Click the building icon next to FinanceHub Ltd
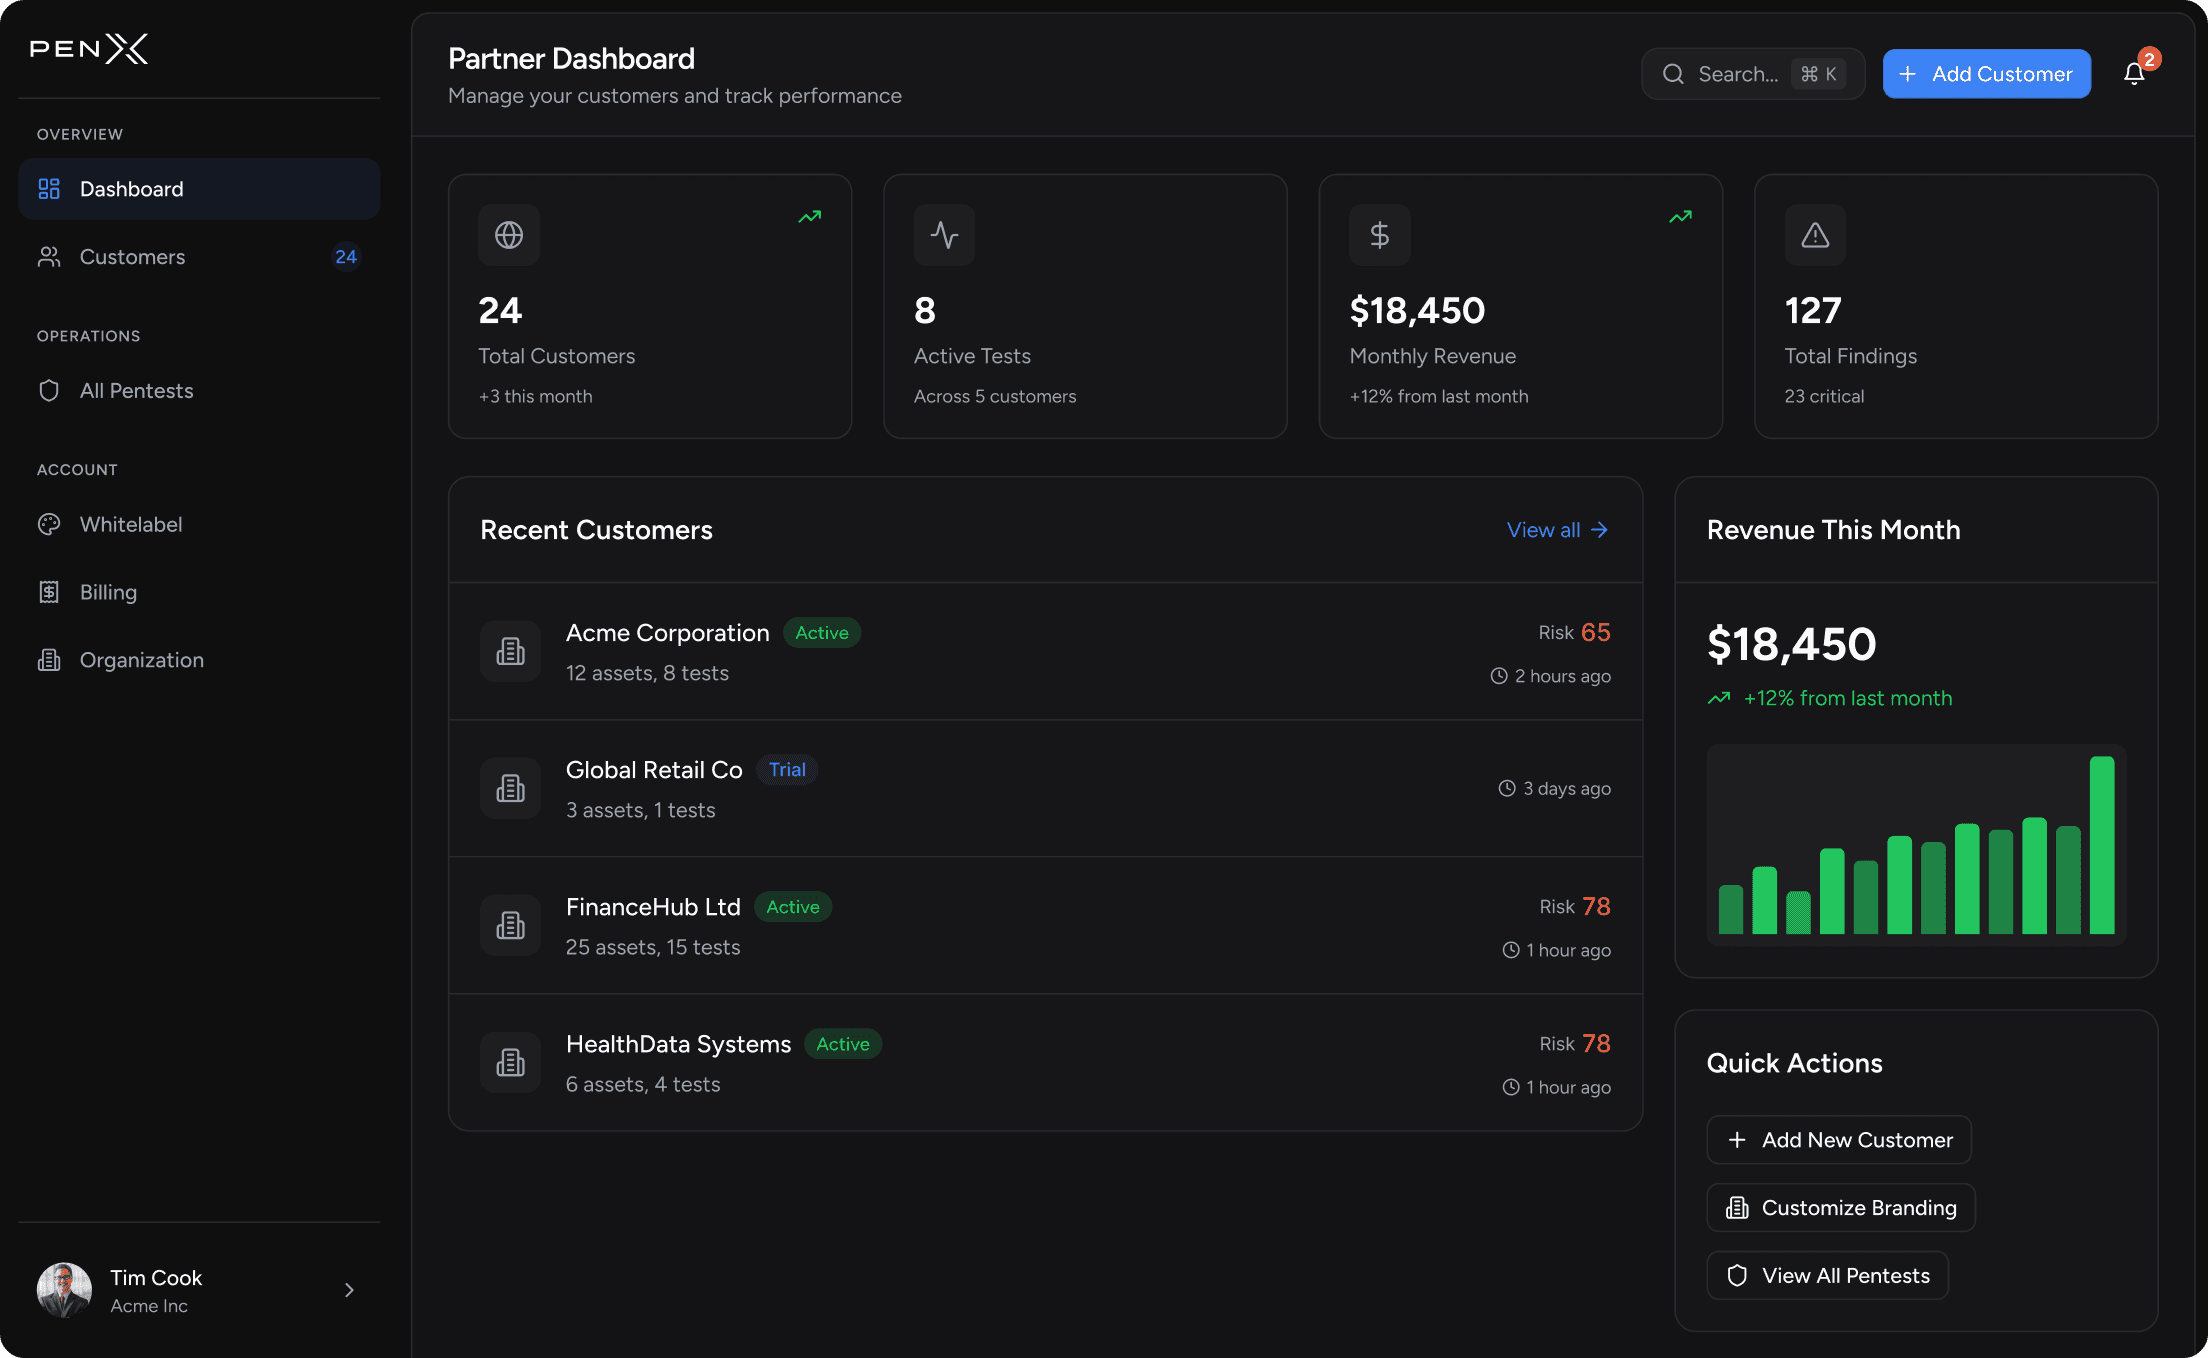2208x1358 pixels. tap(510, 926)
